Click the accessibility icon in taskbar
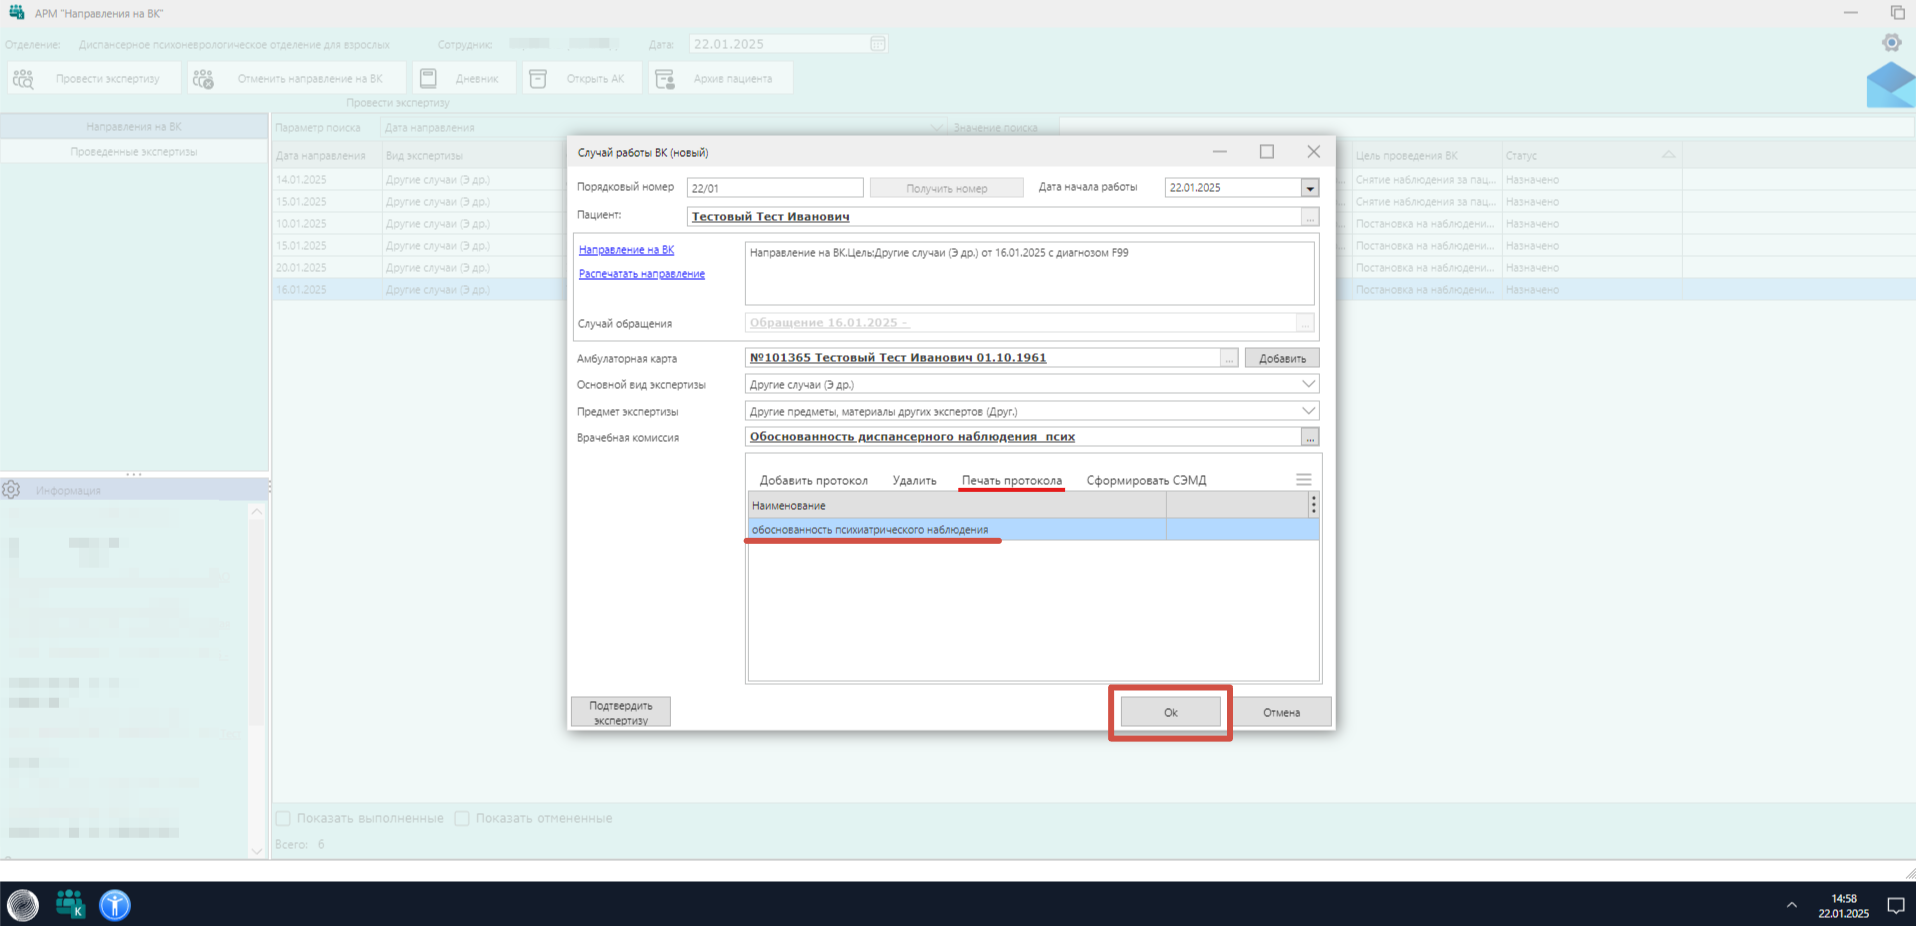This screenshot has width=1916, height=926. coord(115,905)
